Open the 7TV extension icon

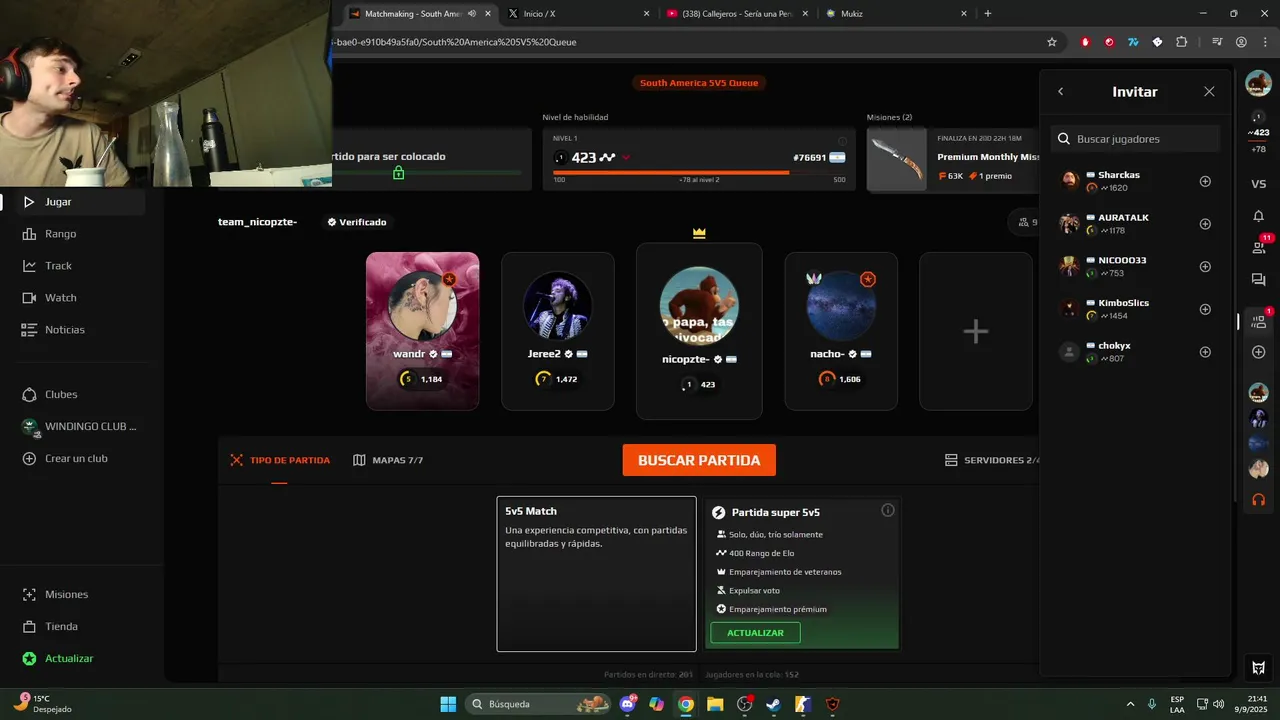click(x=1133, y=42)
